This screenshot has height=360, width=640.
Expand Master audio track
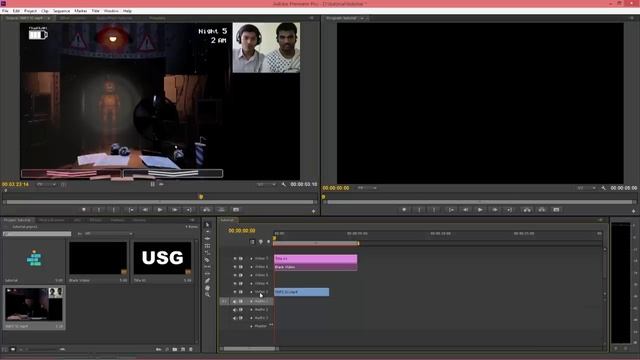point(251,326)
